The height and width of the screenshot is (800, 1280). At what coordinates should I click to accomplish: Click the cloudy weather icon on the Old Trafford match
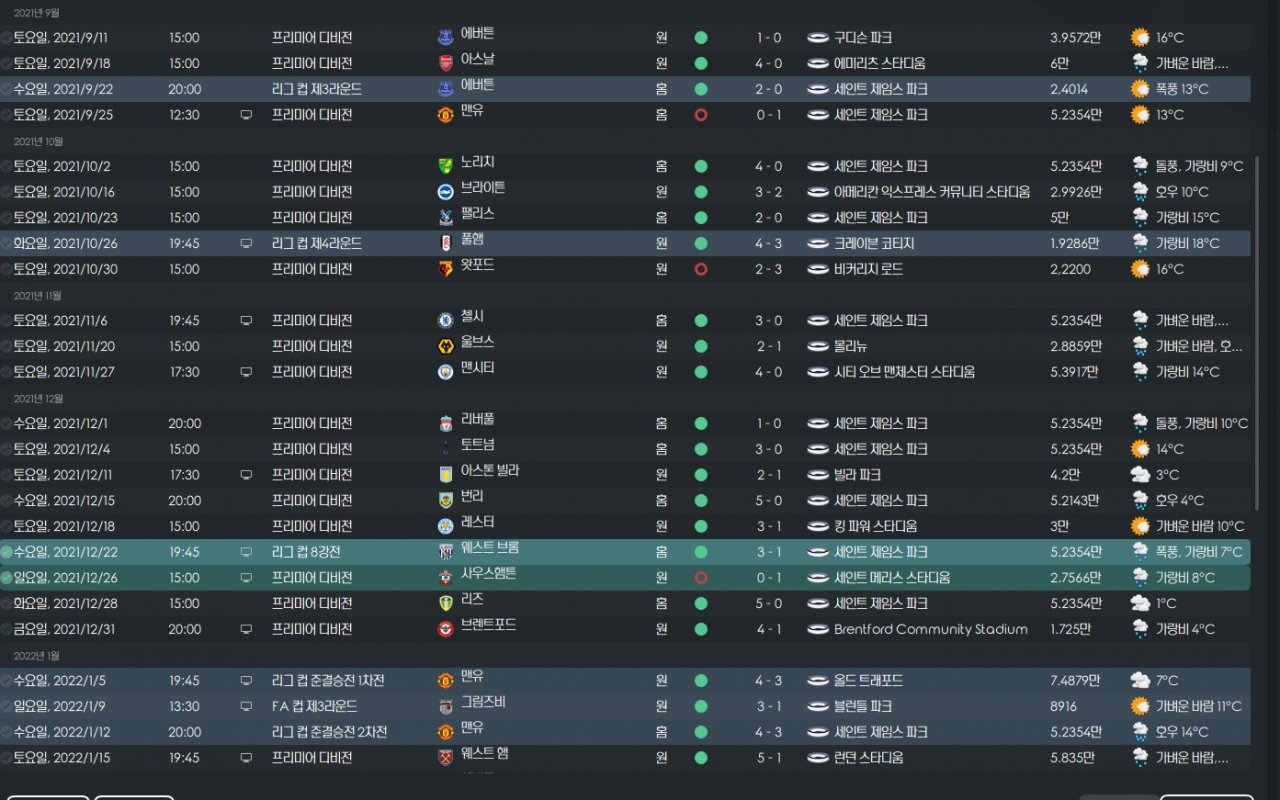point(1140,680)
